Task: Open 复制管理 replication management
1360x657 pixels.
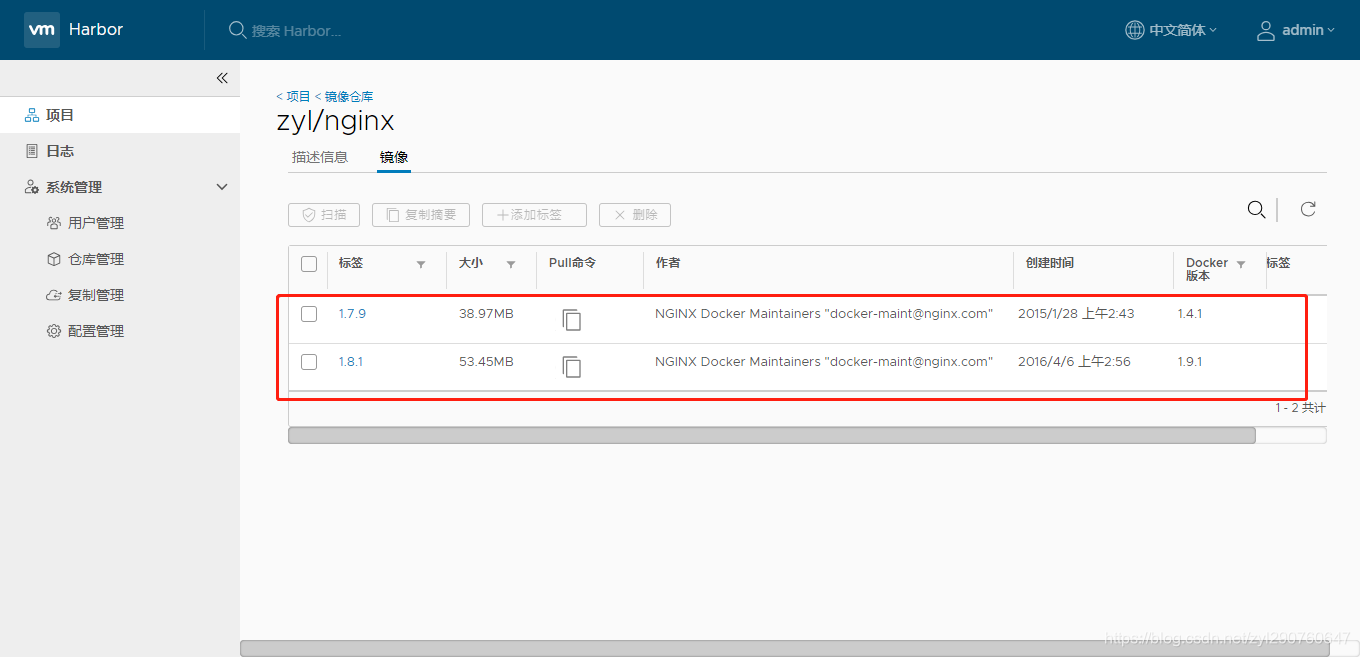Action: coord(96,295)
